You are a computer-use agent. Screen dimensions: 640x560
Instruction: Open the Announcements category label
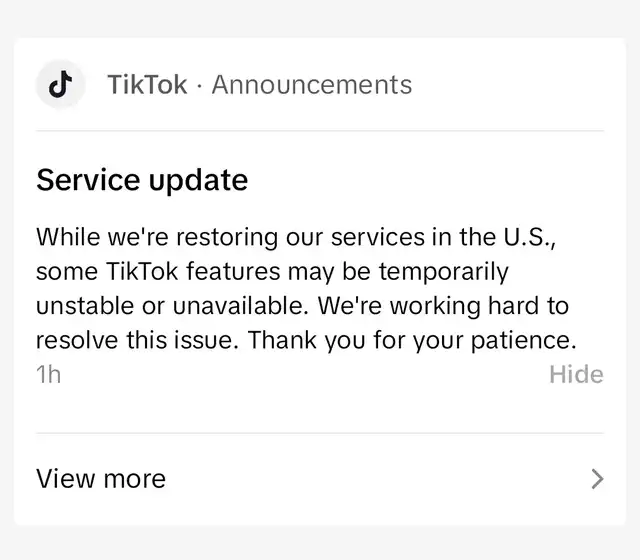(x=312, y=85)
